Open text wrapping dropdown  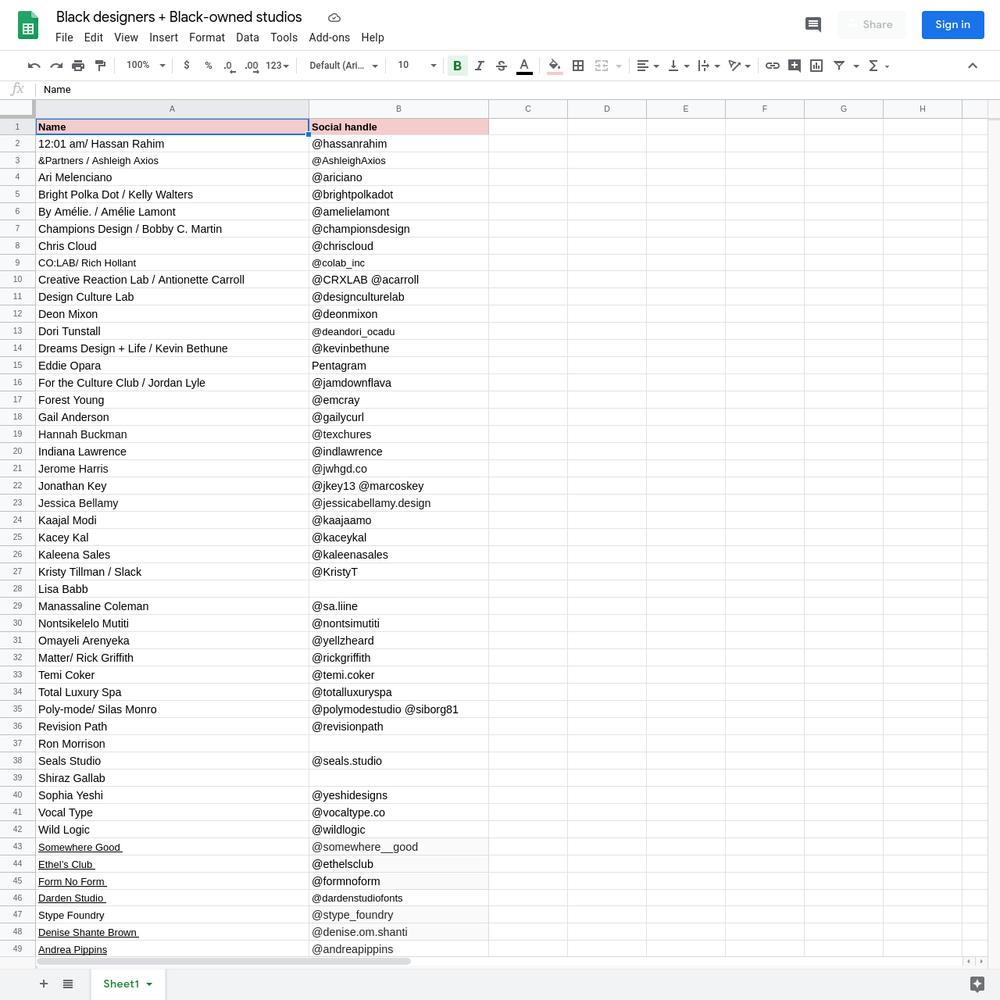tap(709, 65)
